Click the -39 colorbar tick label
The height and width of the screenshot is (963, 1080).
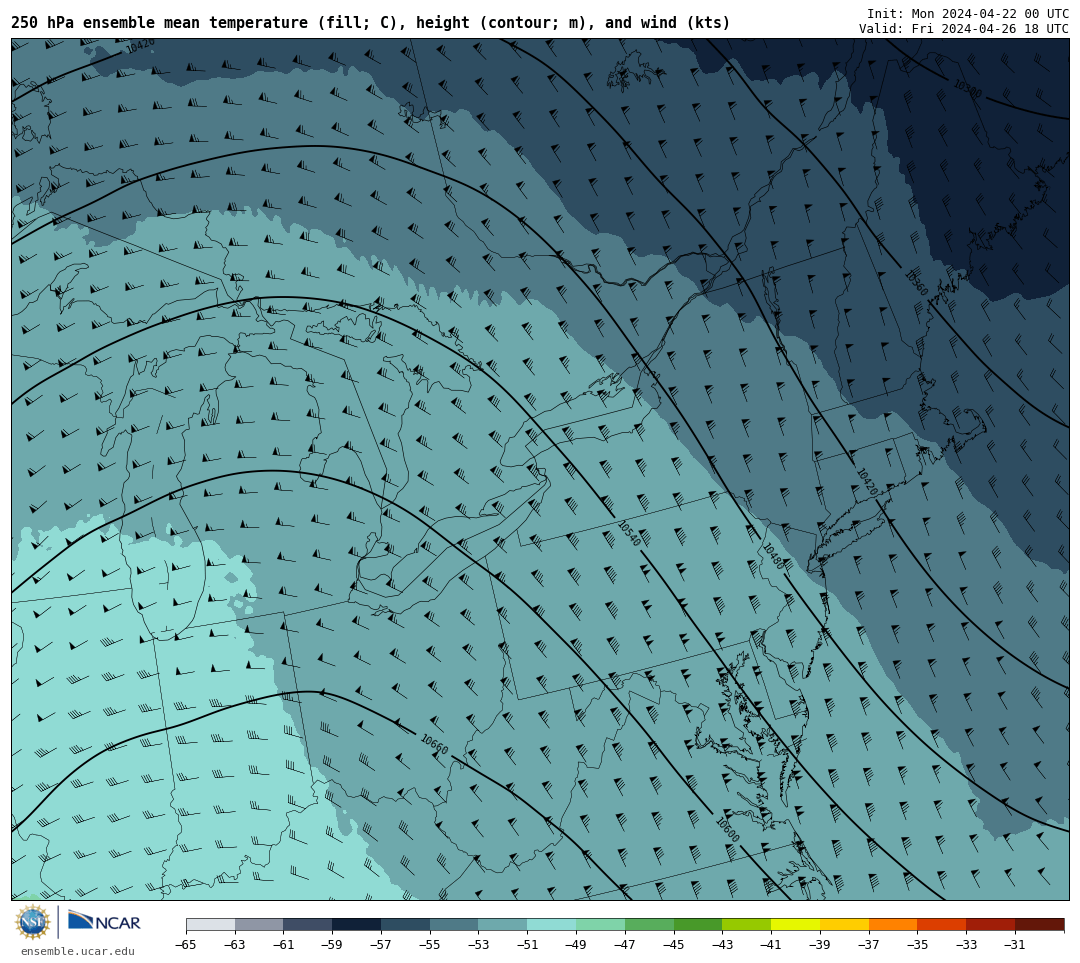(820, 944)
